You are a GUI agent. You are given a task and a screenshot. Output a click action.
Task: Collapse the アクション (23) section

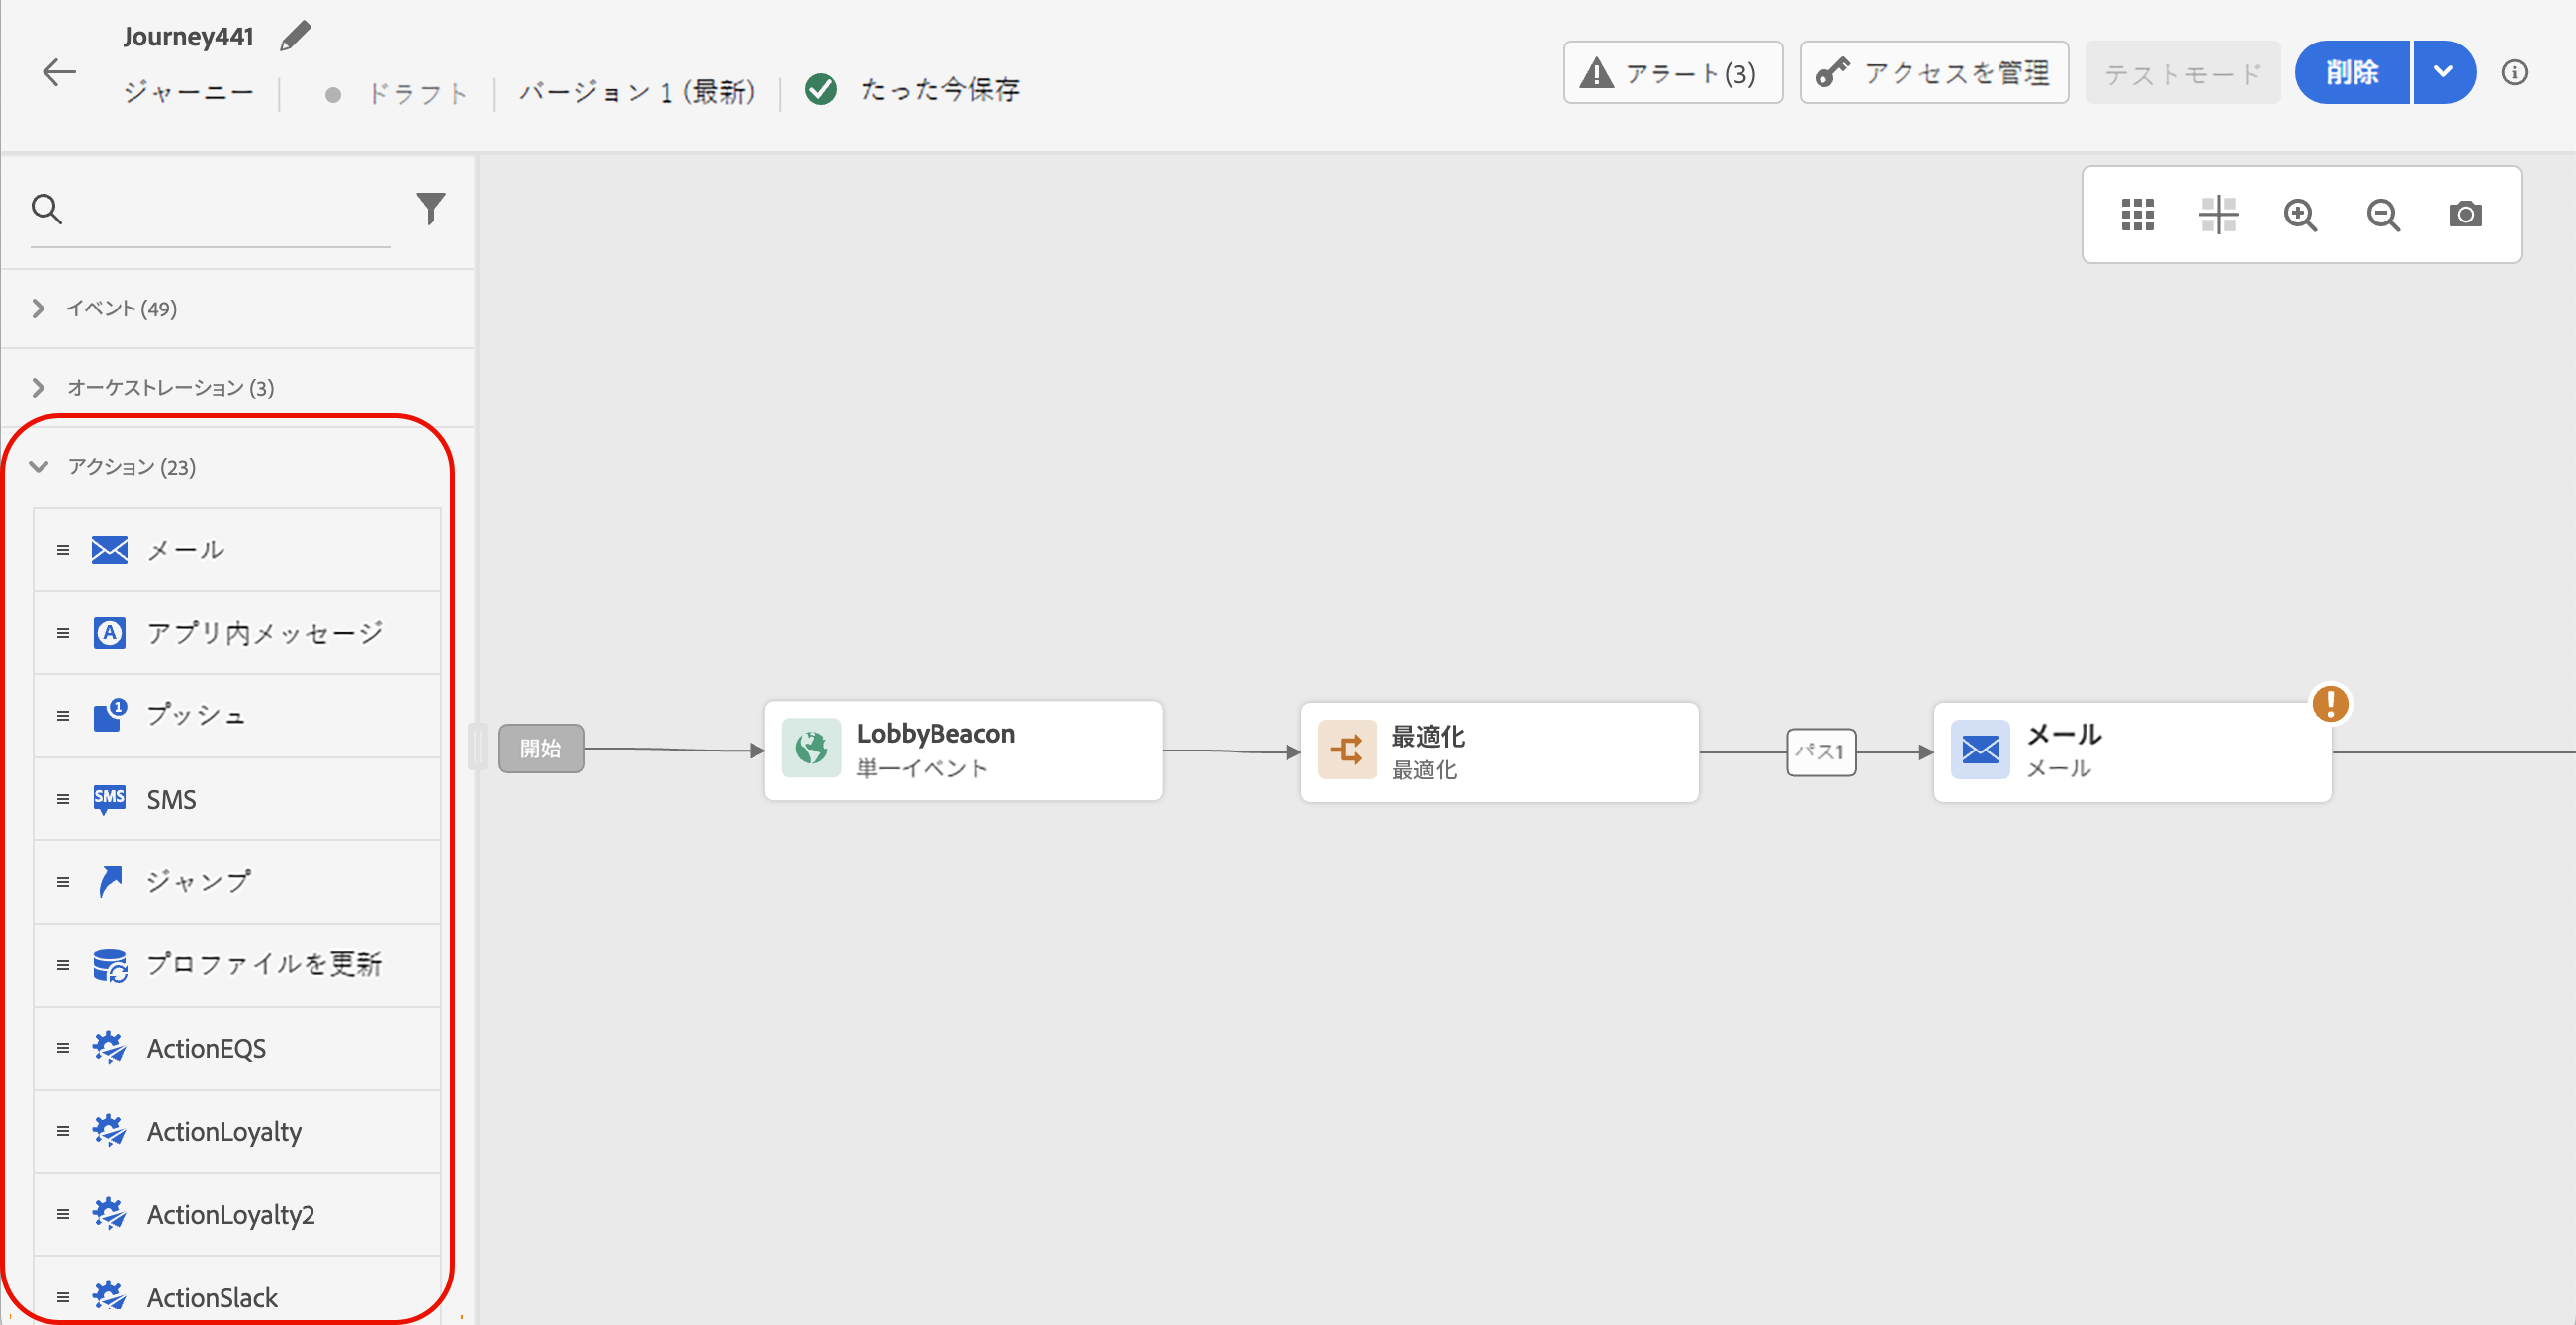click(130, 466)
